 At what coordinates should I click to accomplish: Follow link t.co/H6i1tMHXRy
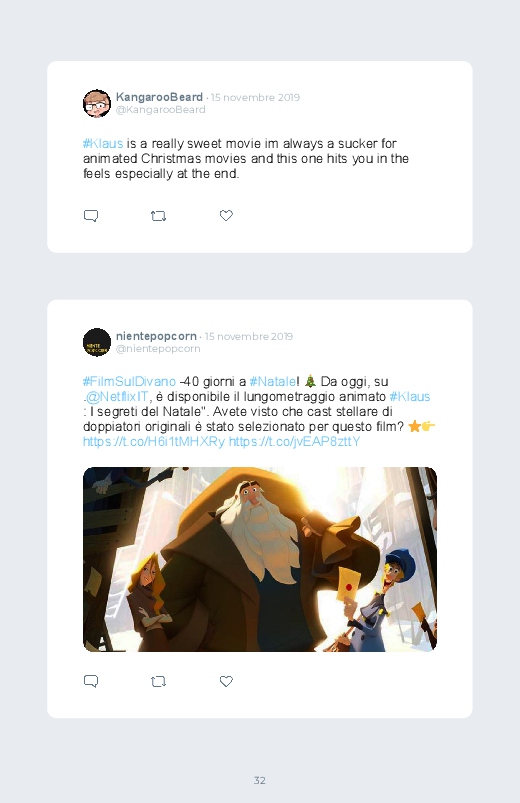pyautogui.click(x=154, y=441)
